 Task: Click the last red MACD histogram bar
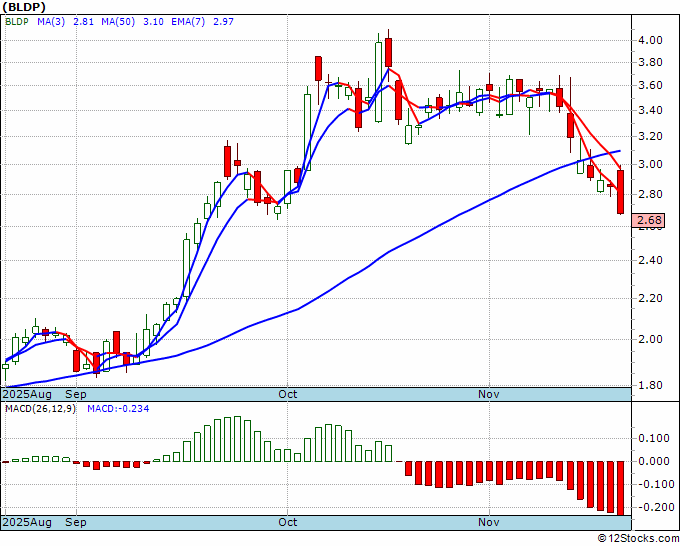coord(621,488)
